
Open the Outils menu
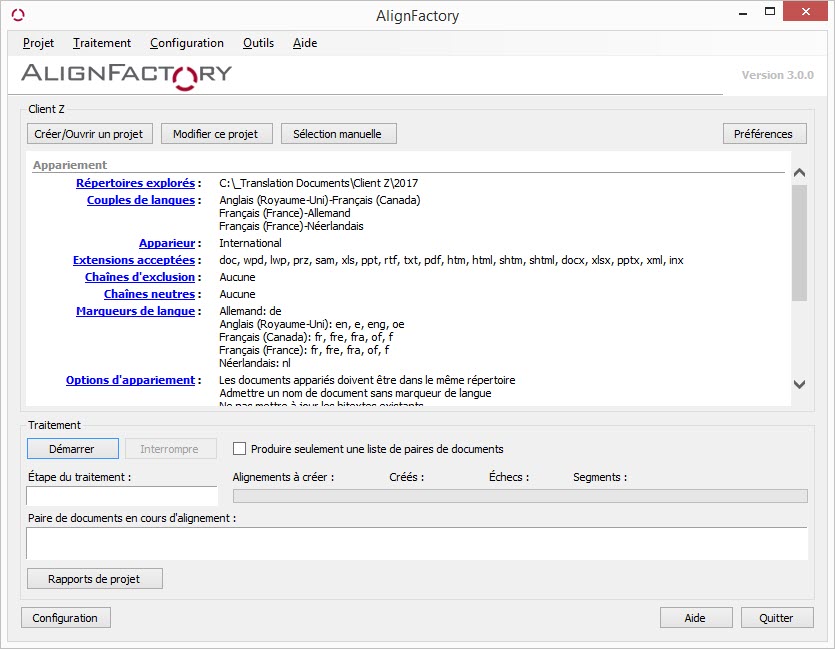(258, 43)
